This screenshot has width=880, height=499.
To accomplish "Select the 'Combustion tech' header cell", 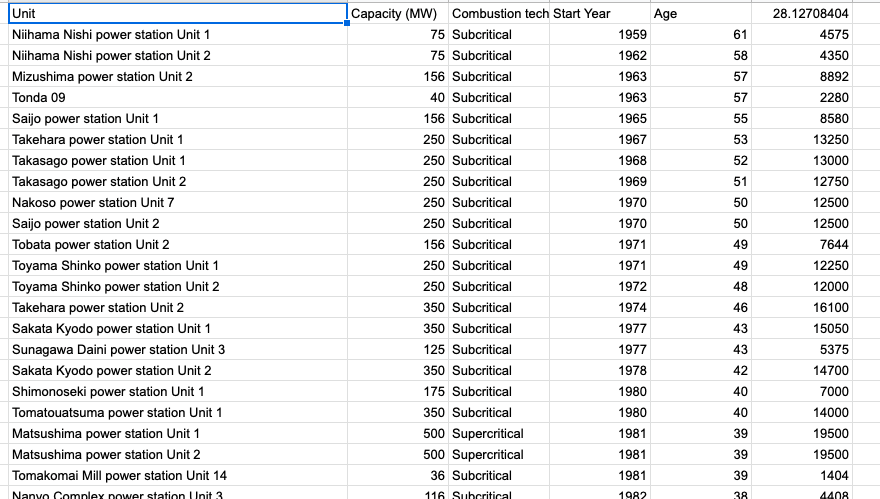I will point(499,13).
